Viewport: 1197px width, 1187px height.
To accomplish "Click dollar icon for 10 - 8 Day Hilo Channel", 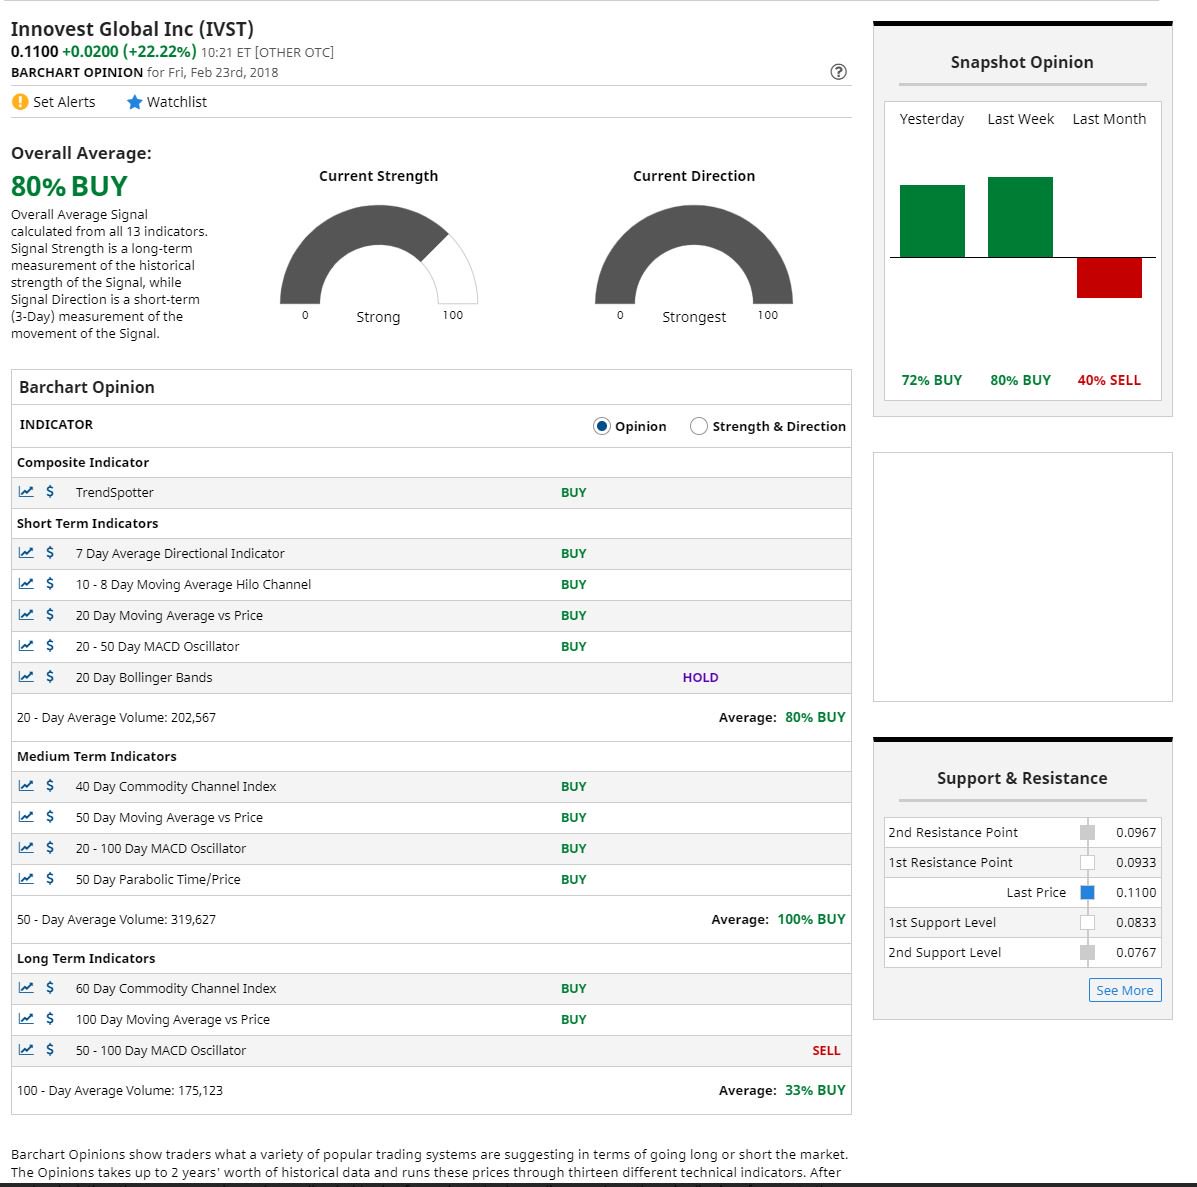I will tap(50, 584).
